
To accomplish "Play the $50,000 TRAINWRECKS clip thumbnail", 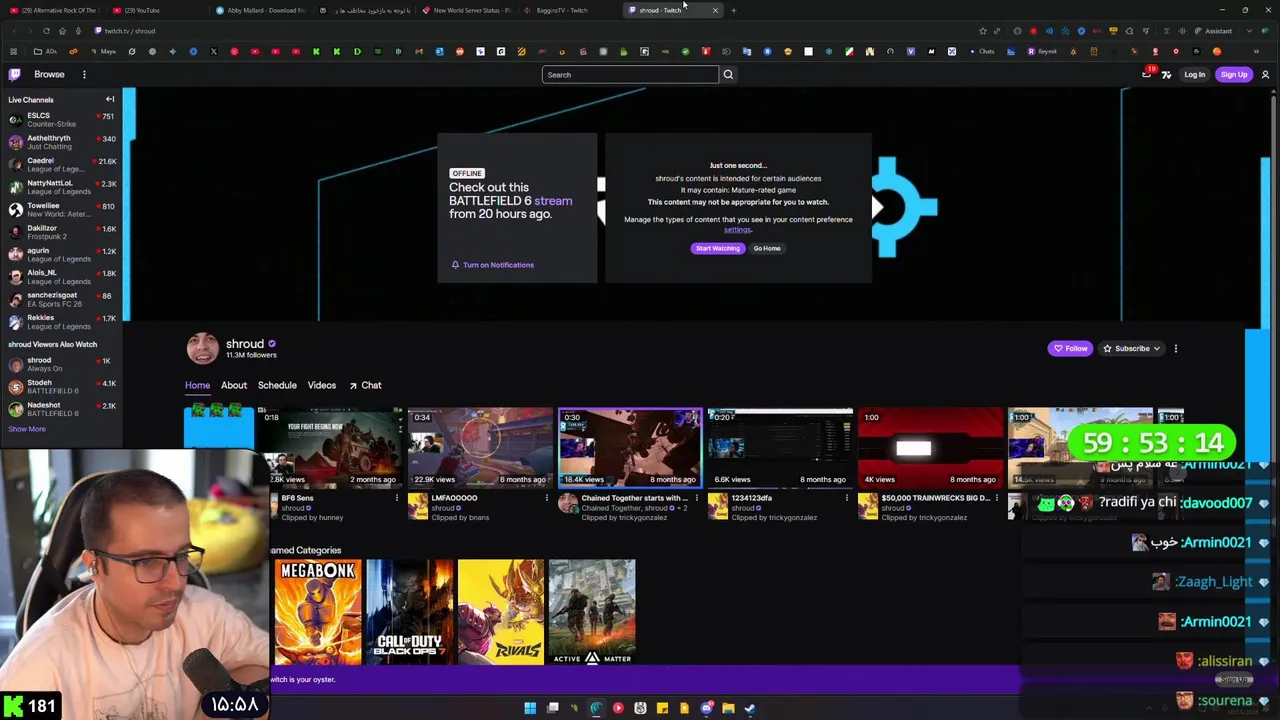I will point(930,447).
